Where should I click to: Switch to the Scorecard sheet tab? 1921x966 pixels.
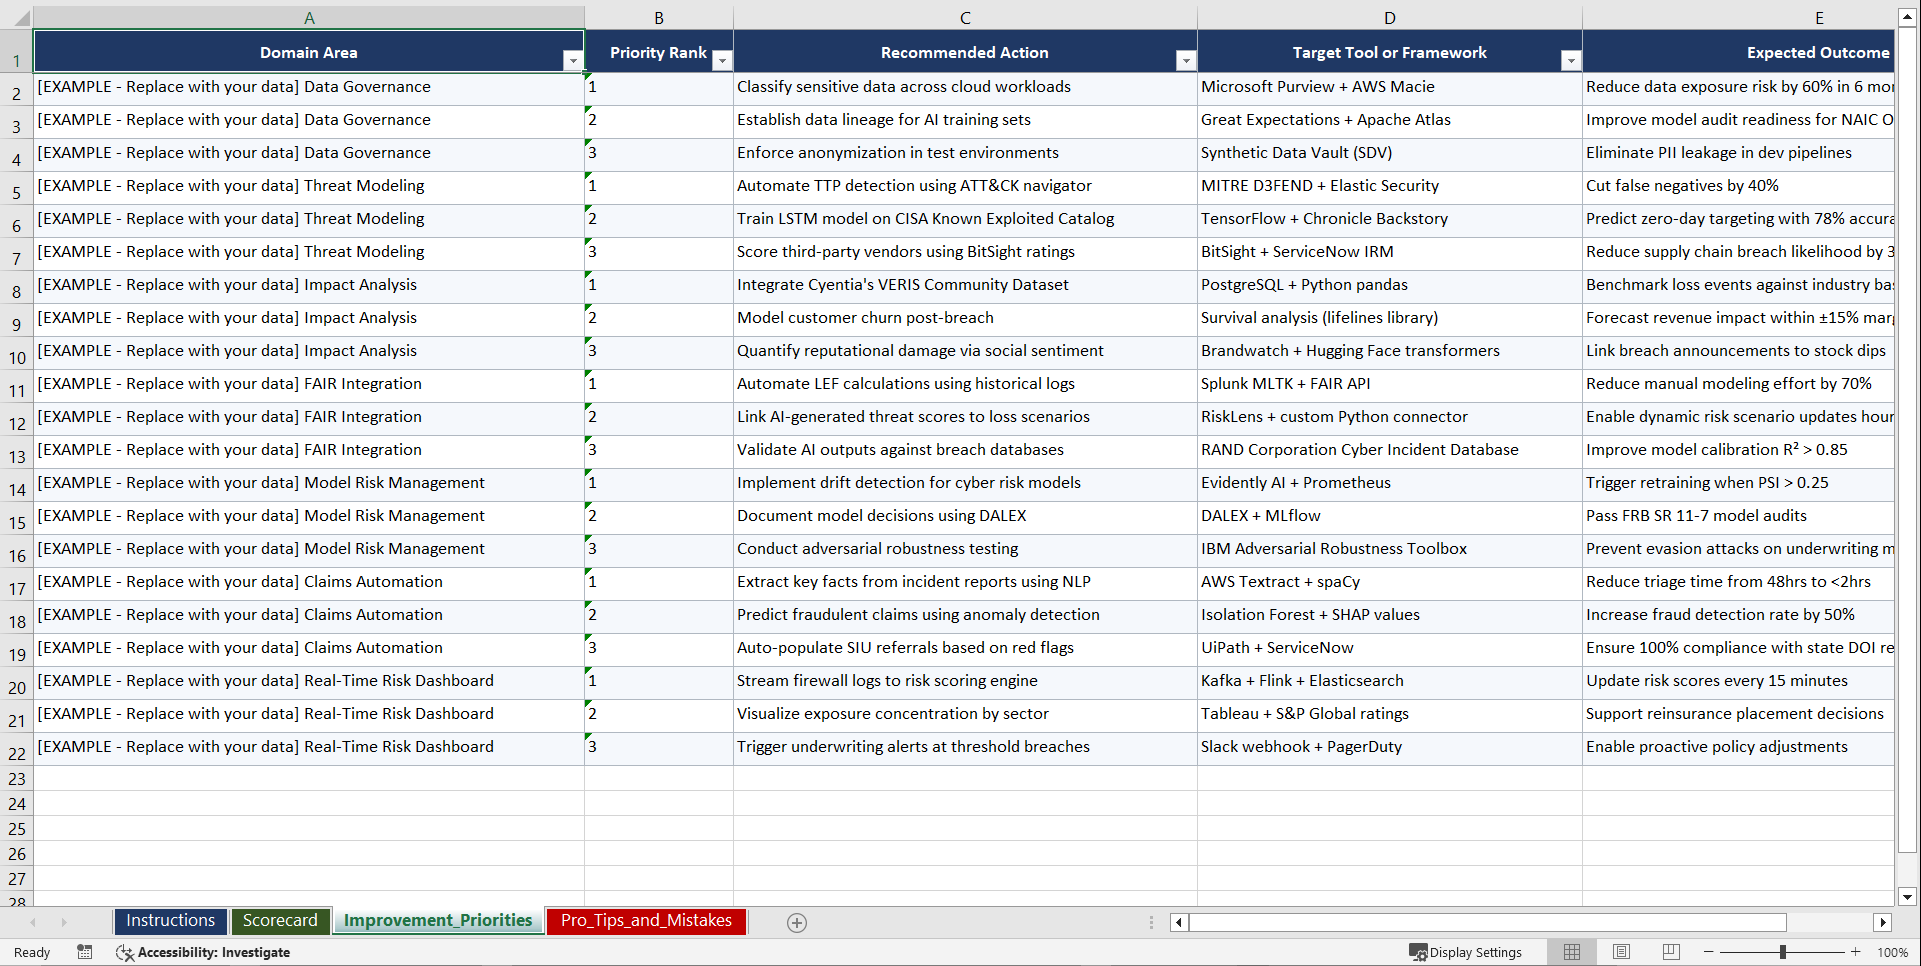[281, 920]
